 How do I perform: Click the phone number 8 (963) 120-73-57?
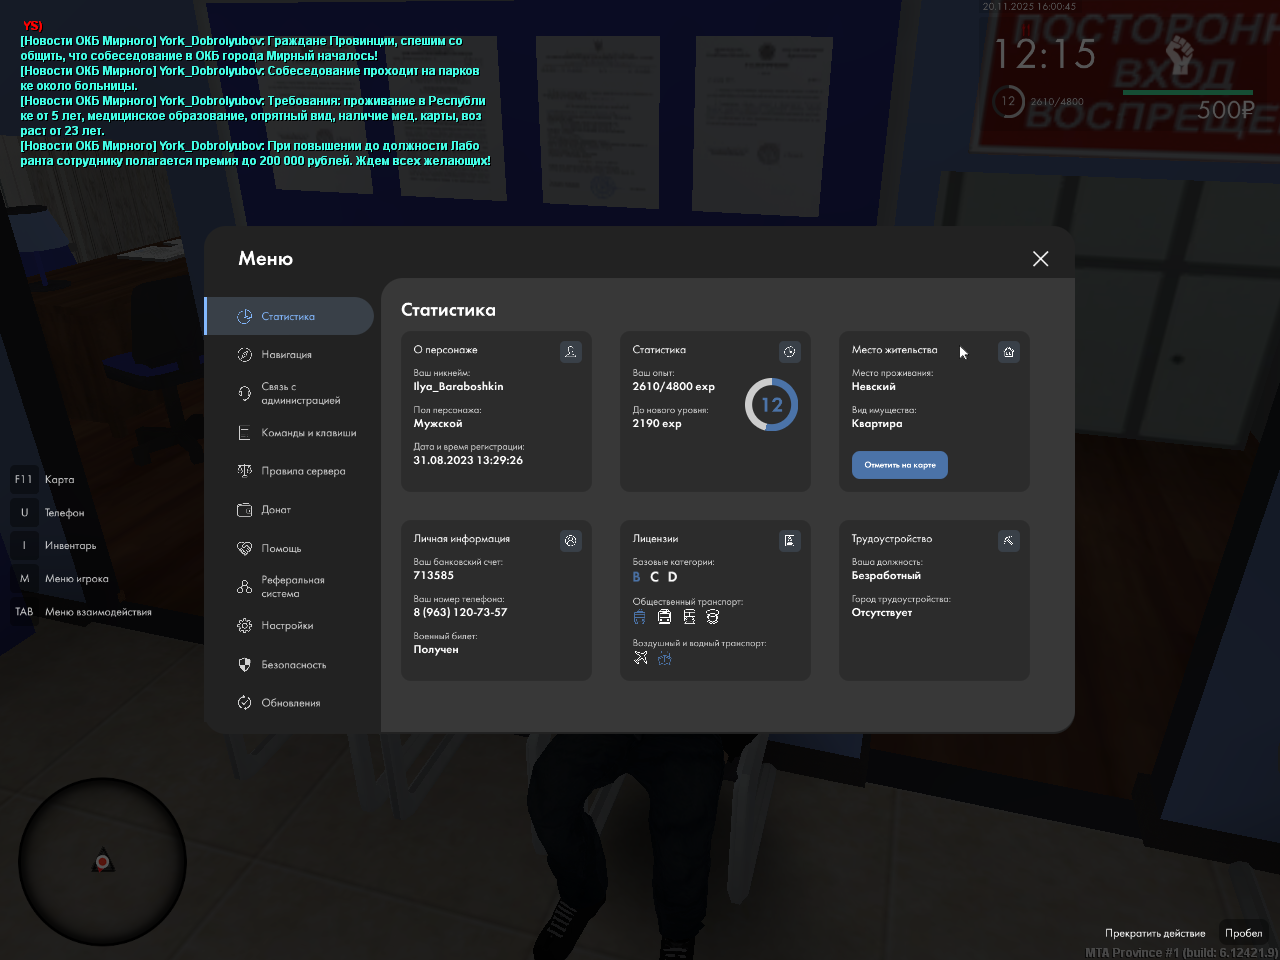pos(460,612)
